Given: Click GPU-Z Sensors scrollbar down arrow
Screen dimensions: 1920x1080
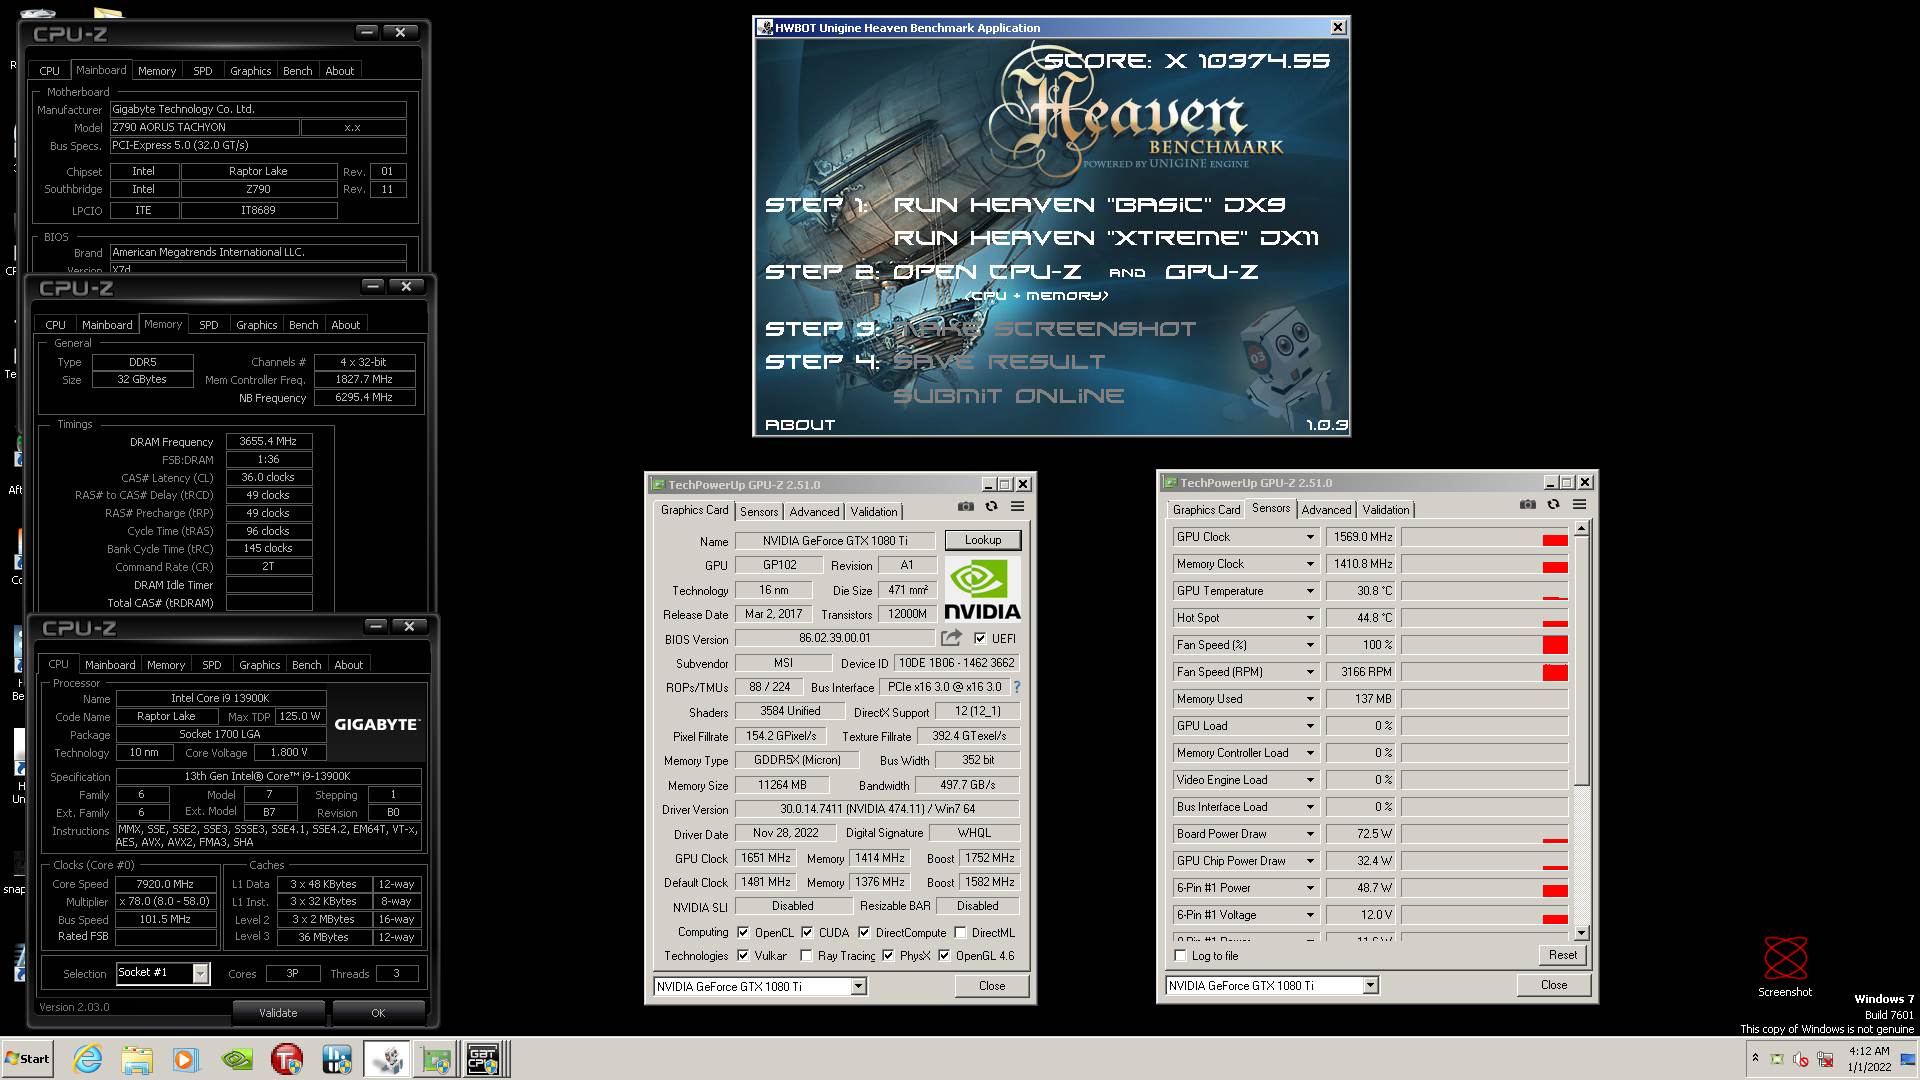Looking at the screenshot, I should click(x=1581, y=933).
